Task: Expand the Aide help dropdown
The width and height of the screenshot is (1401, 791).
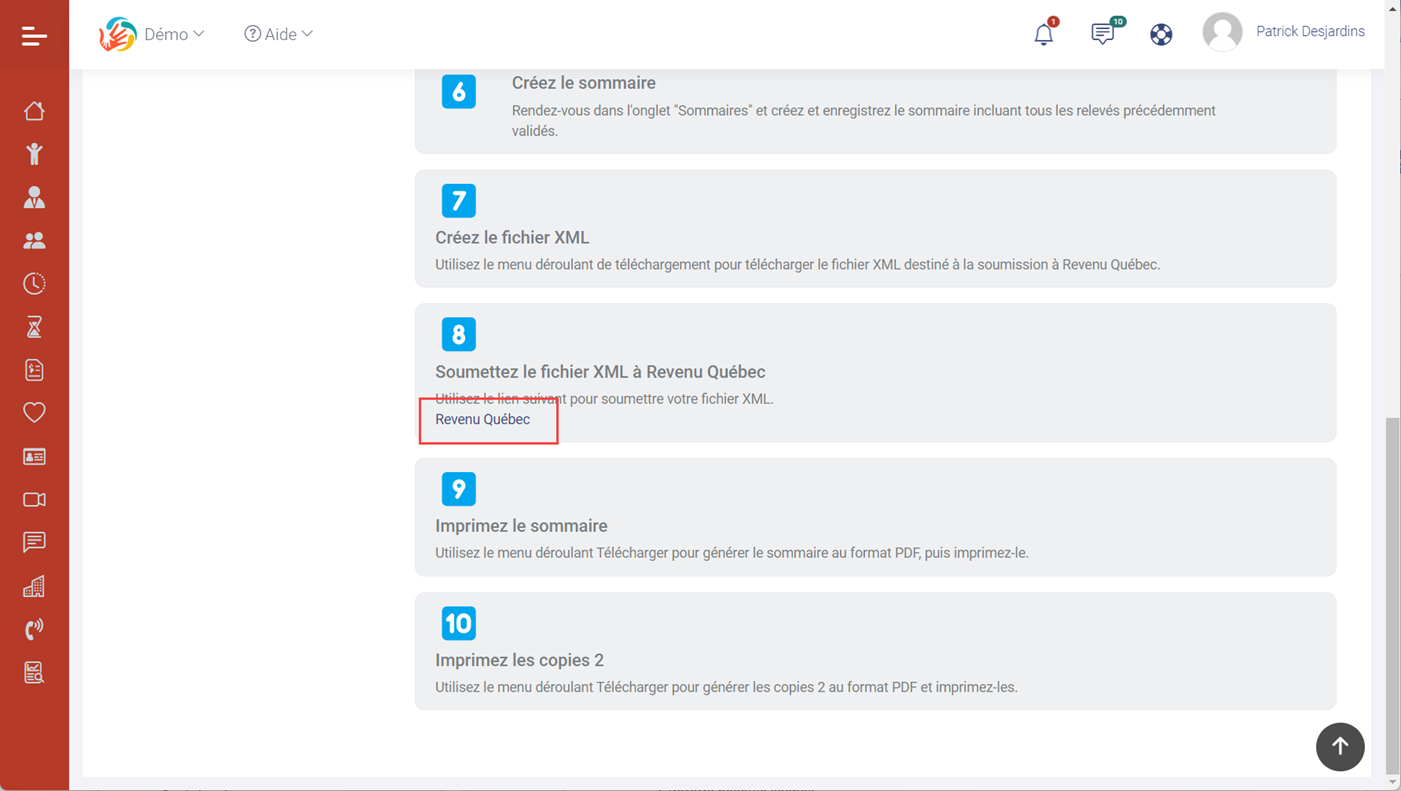Action: point(279,34)
